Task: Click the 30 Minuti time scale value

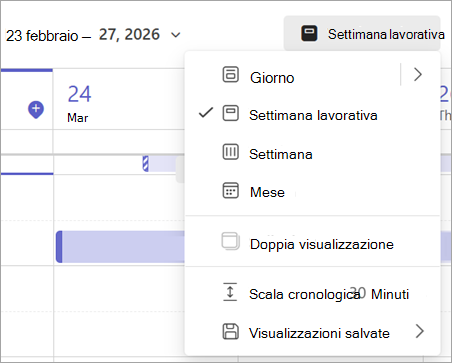Action: click(x=380, y=294)
